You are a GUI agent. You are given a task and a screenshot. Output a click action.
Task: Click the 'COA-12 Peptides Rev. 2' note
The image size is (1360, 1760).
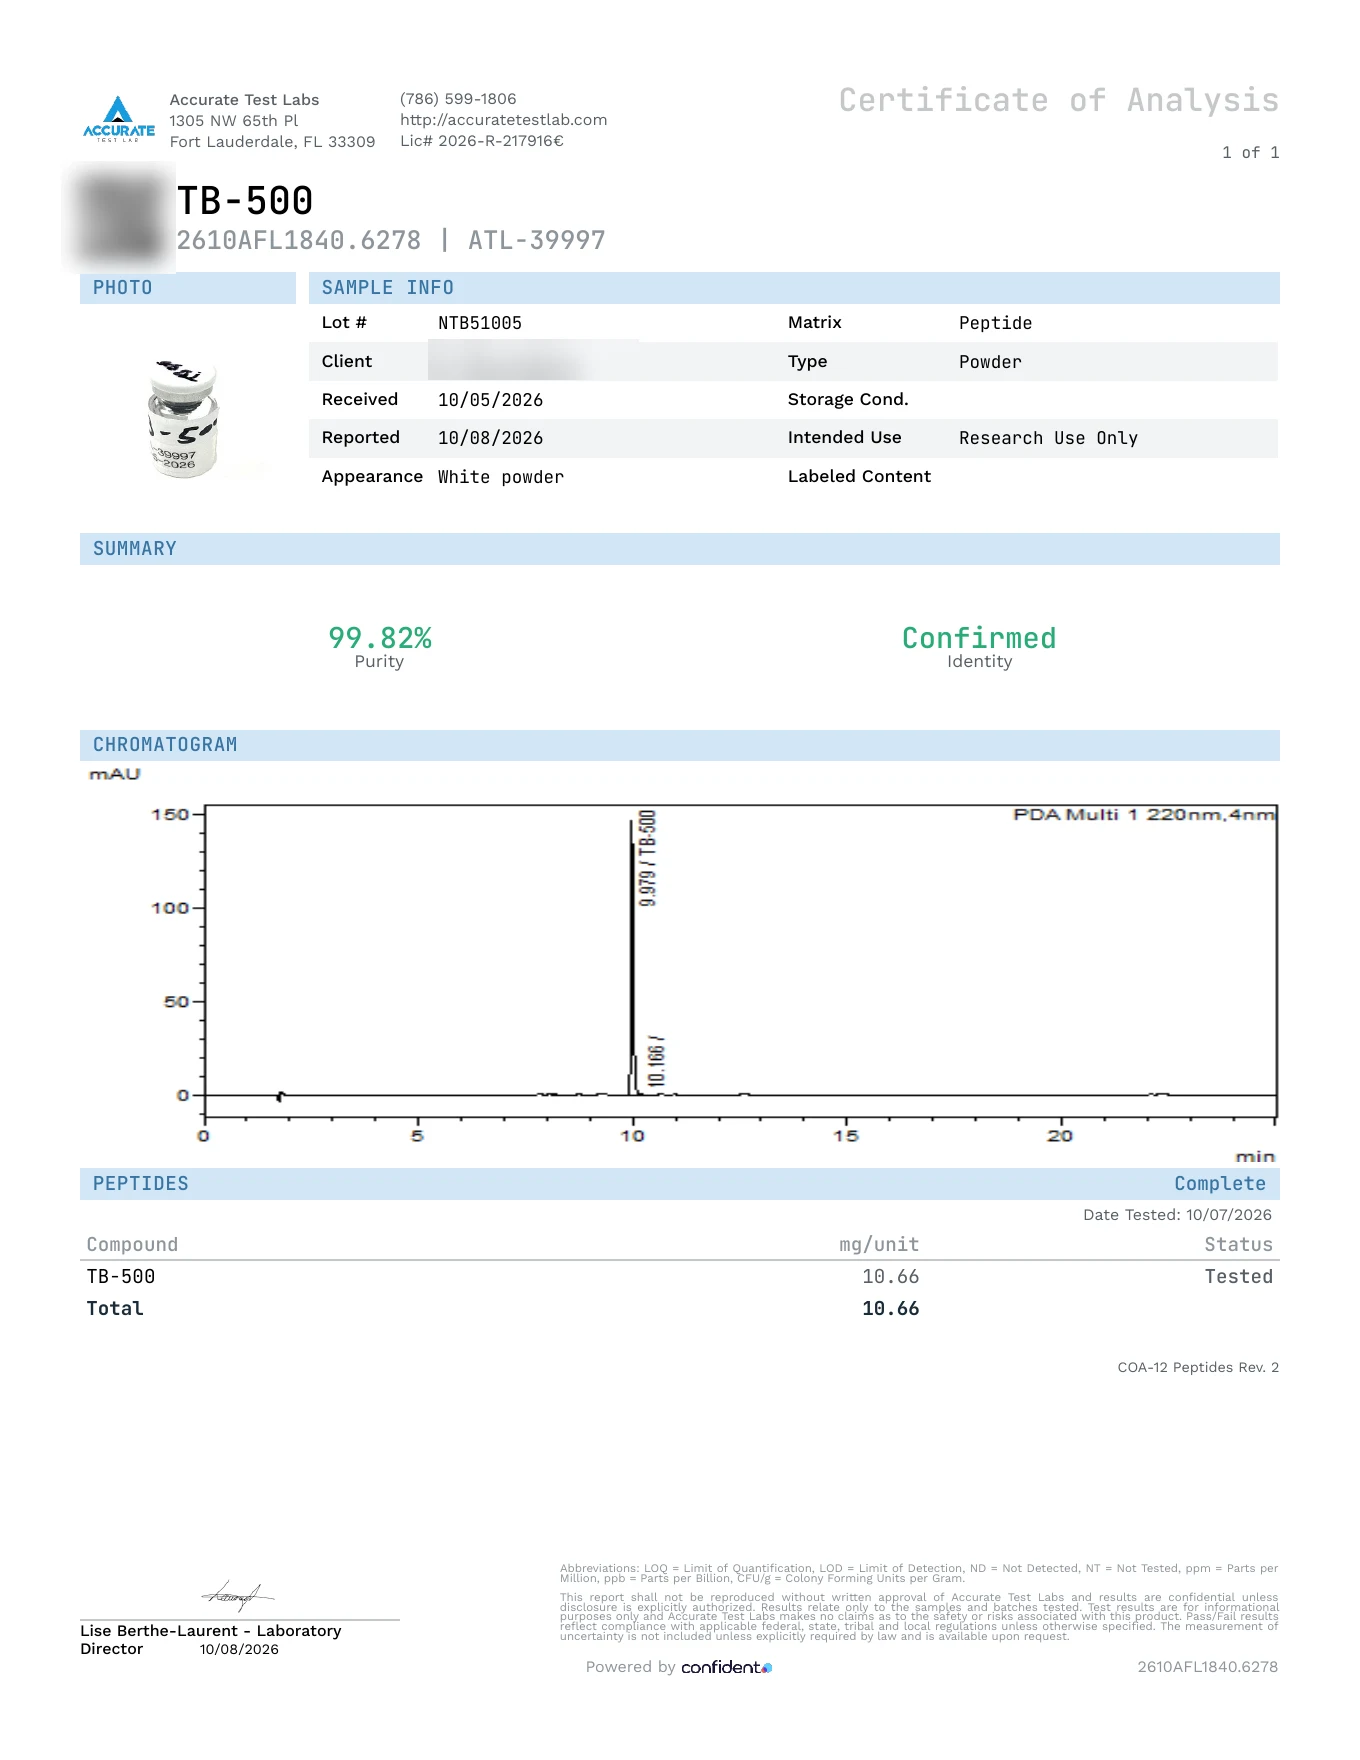1198,1368
